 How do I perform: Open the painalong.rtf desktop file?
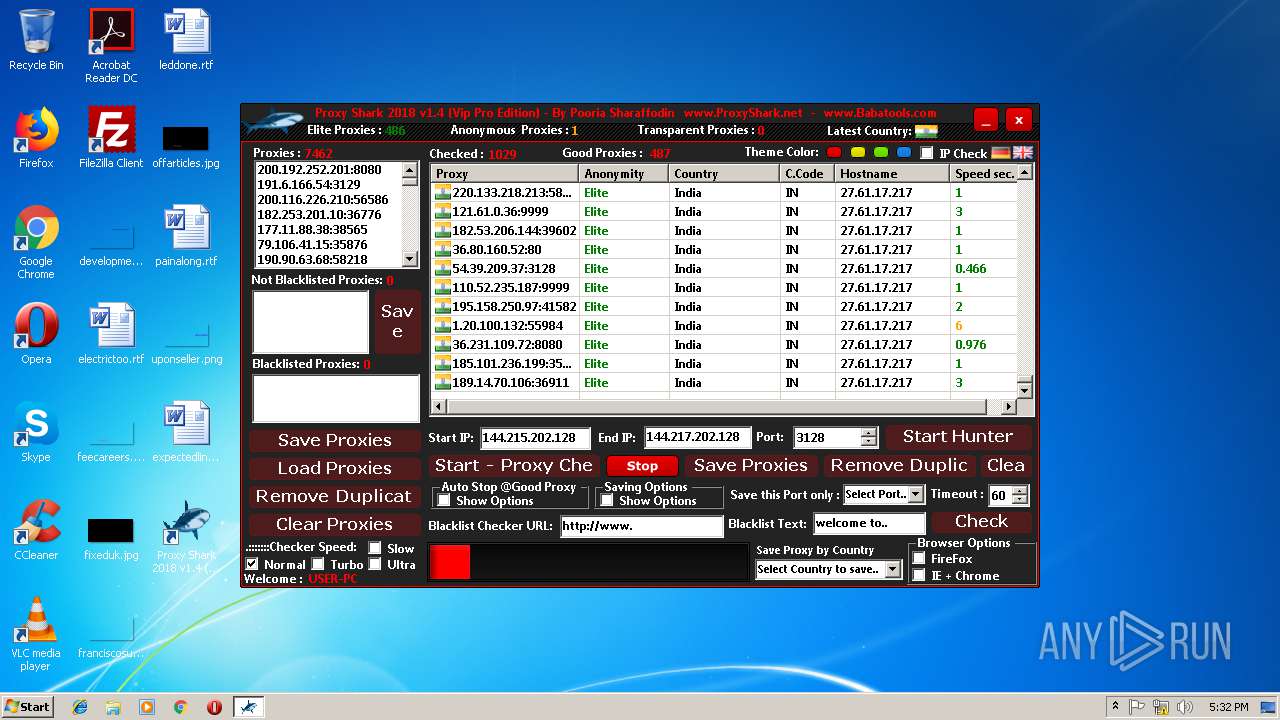[x=186, y=236]
